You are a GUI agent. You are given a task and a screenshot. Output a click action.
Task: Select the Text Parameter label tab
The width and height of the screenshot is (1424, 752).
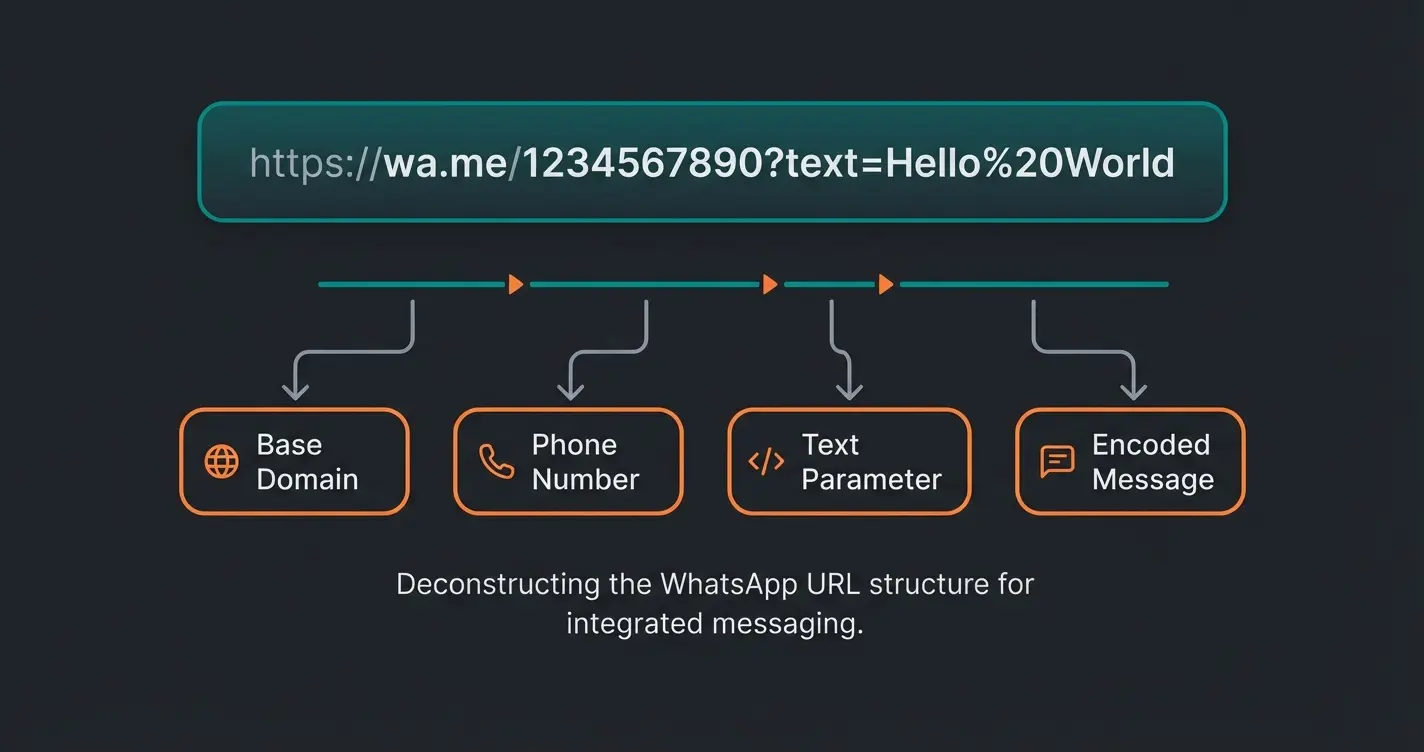pyautogui.click(x=872, y=461)
